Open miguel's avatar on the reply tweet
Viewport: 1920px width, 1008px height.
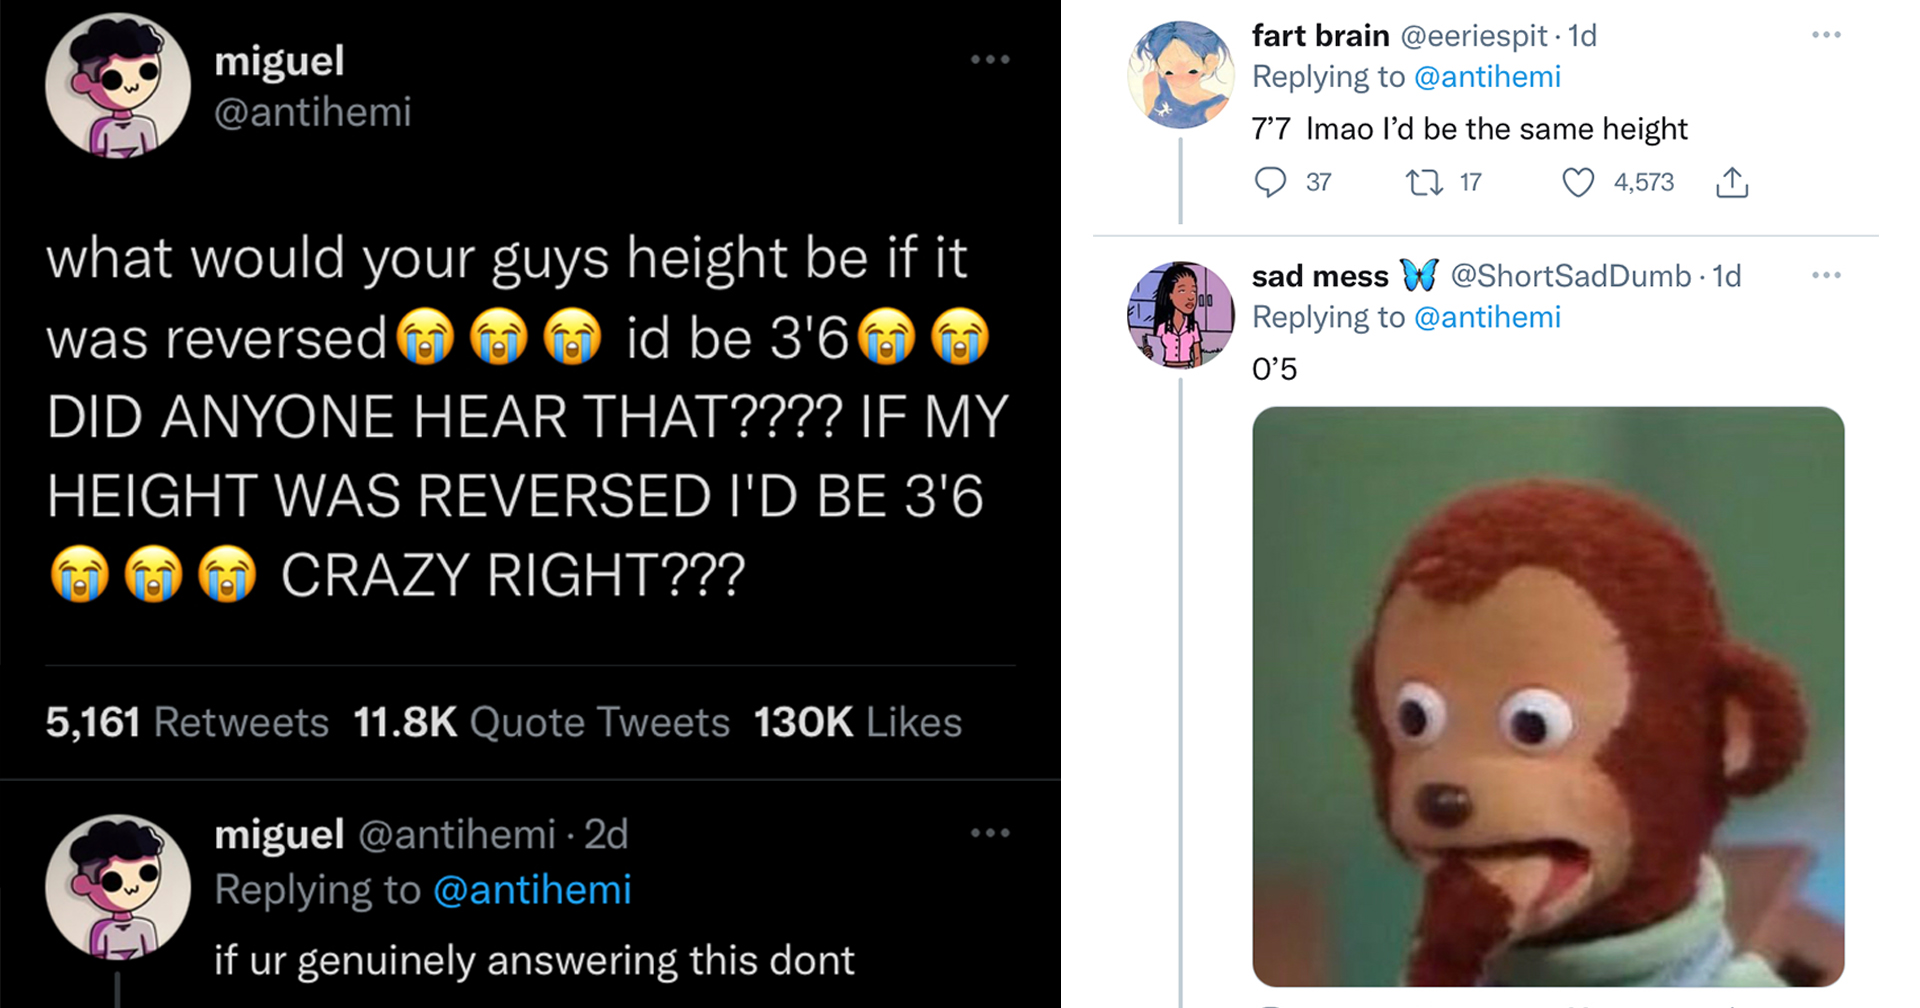[x=118, y=886]
